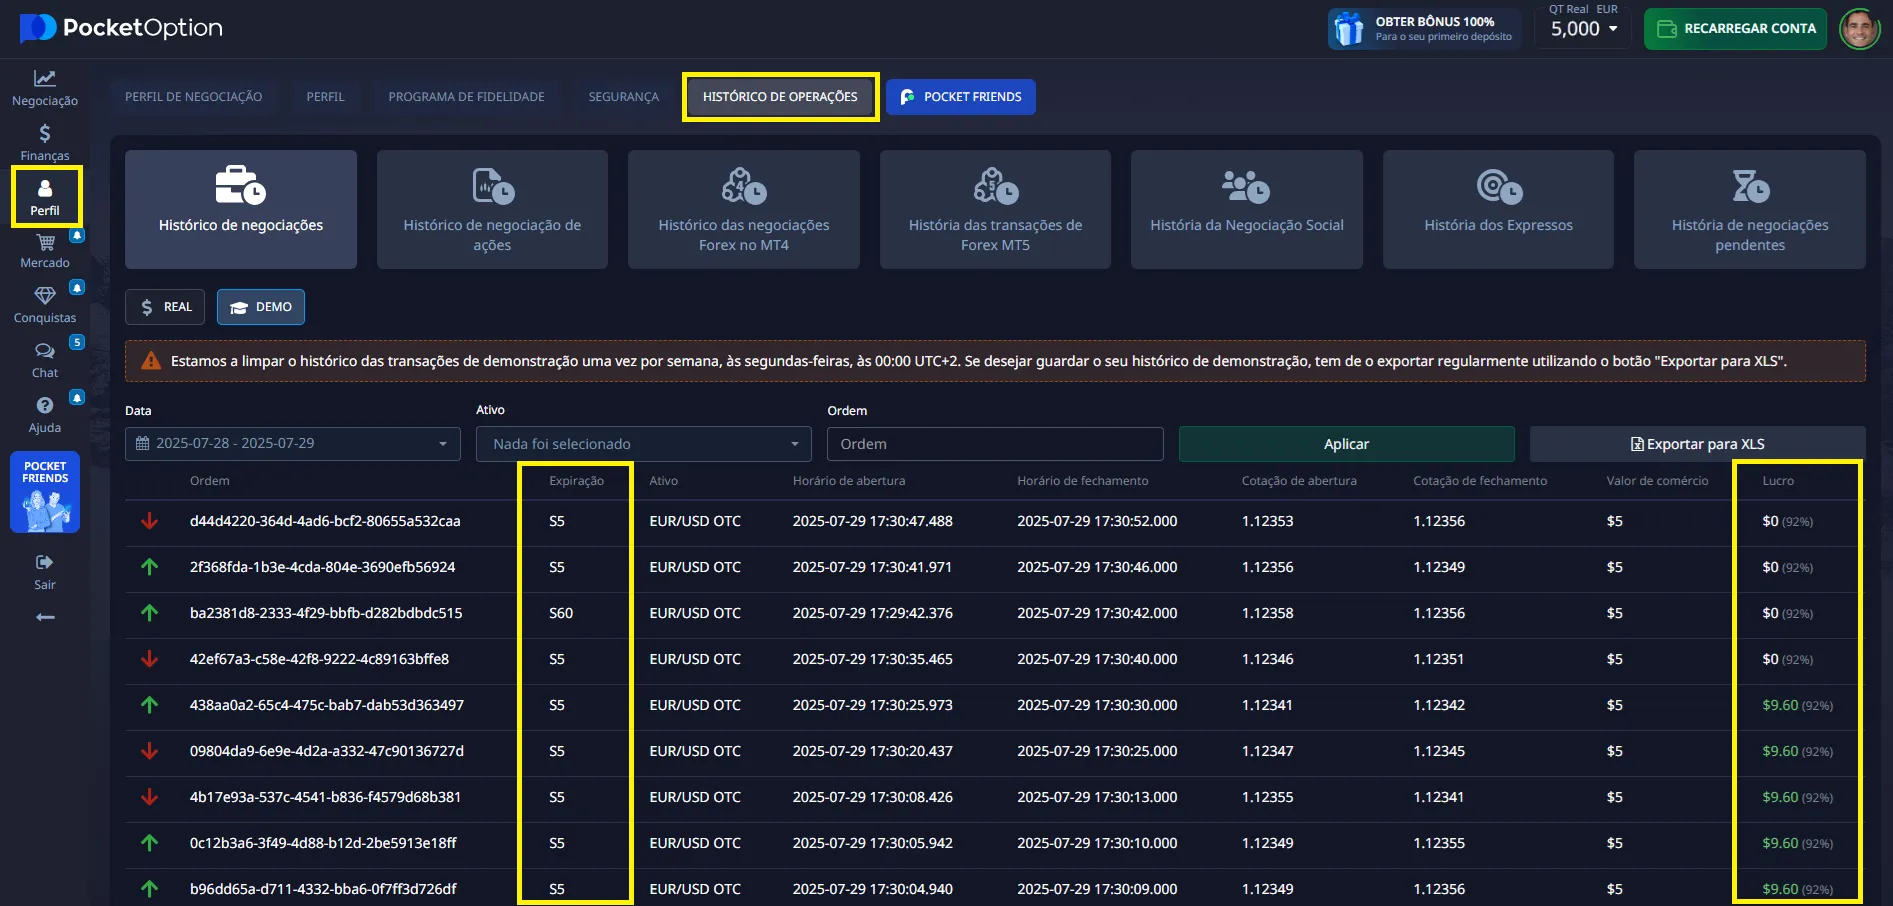This screenshot has height=906, width=1893.
Task: Open the Histórico de Operações tab
Action: point(780,97)
